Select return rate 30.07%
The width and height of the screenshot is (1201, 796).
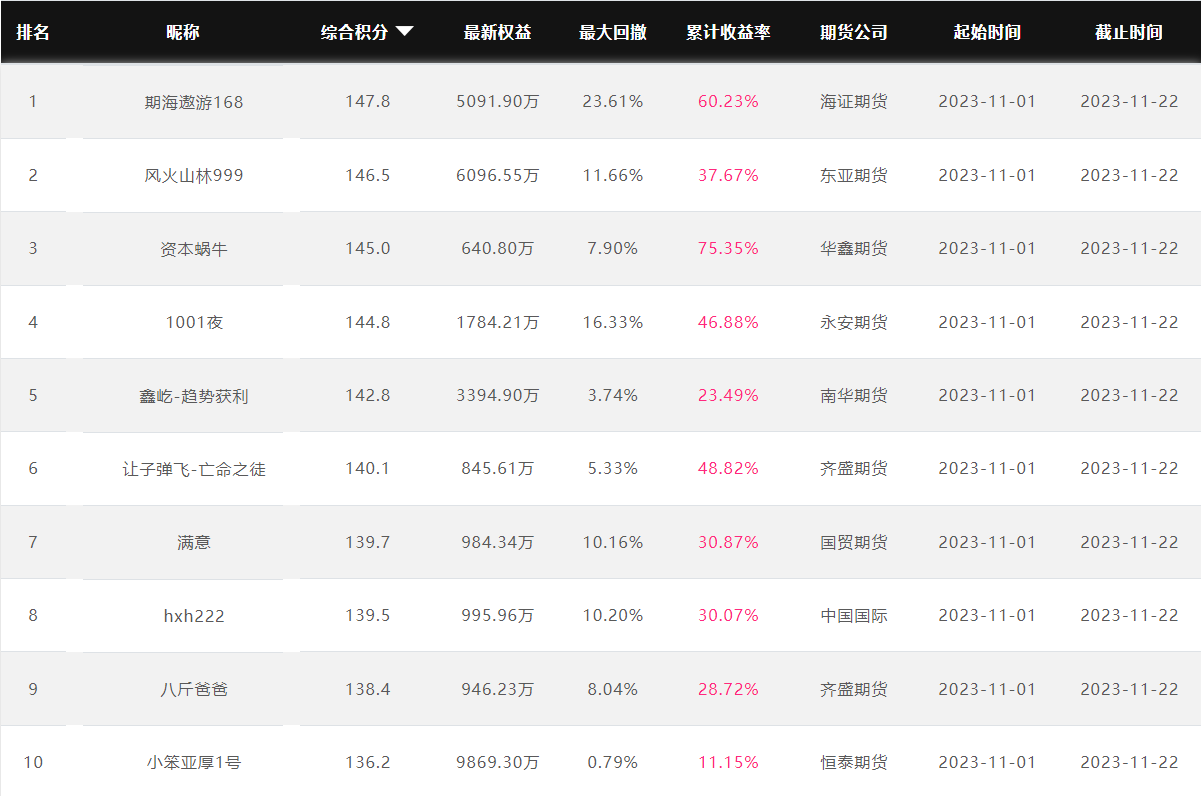pyautogui.click(x=728, y=615)
